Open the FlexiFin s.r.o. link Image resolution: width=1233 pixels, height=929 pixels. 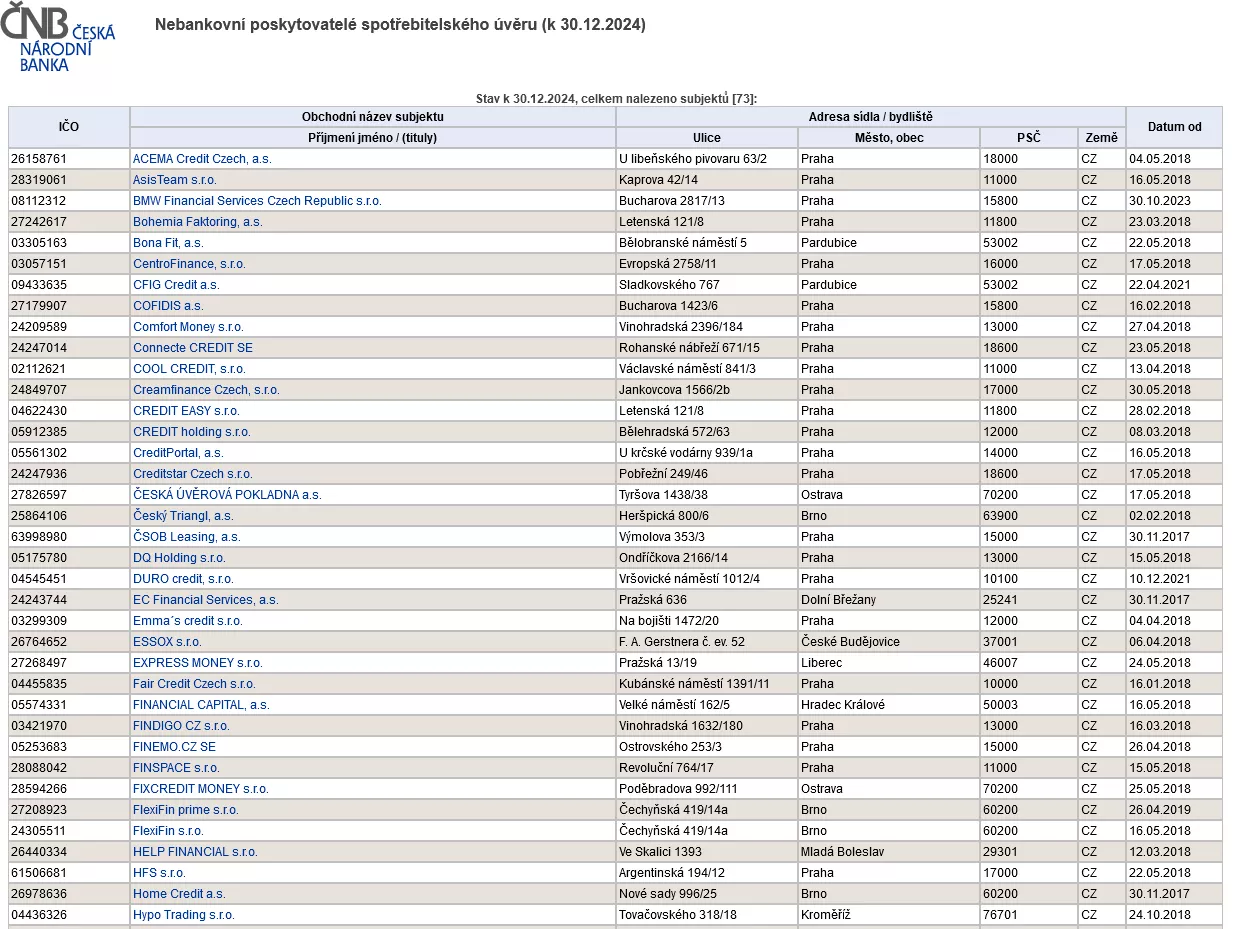pos(168,831)
